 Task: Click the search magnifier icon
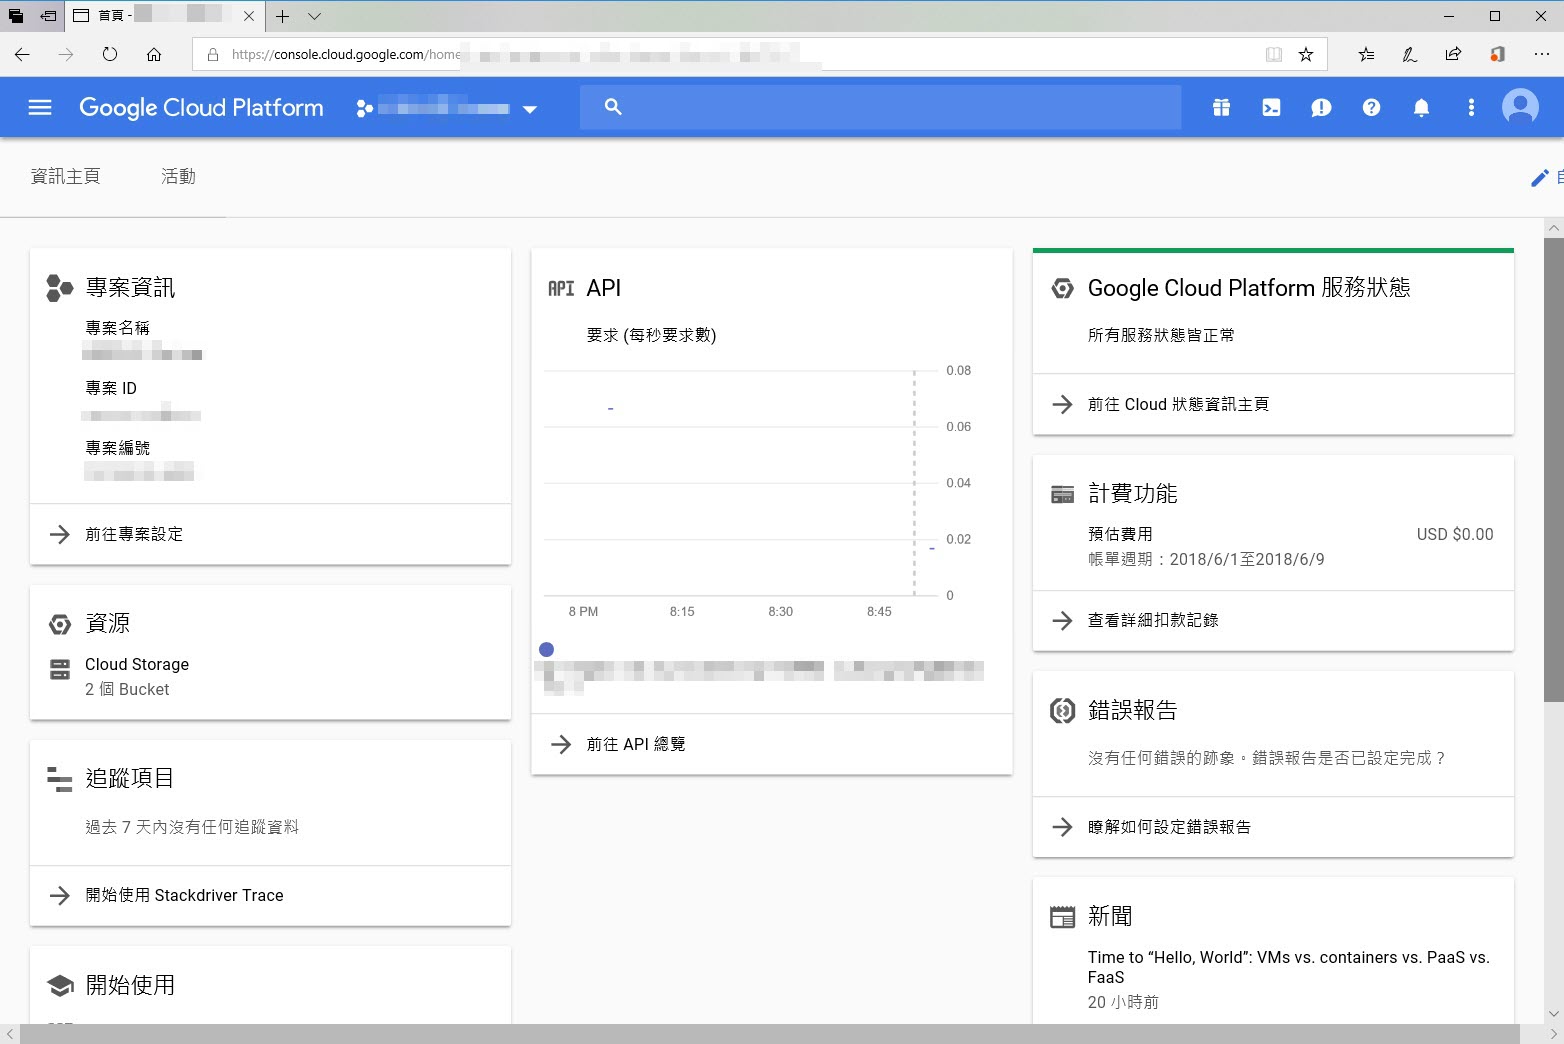(x=613, y=107)
